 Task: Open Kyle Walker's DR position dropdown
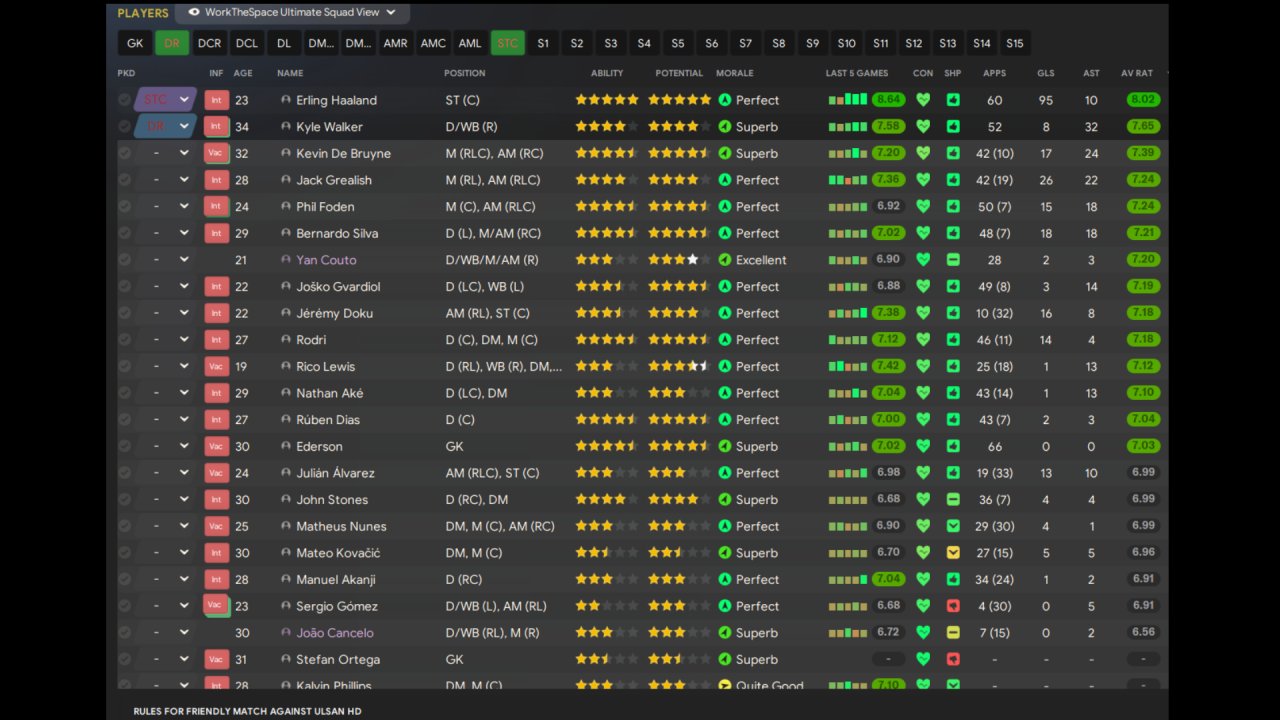point(166,127)
